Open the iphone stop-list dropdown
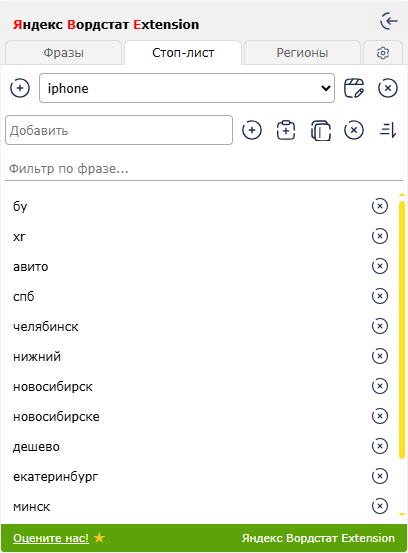Image resolution: width=408 pixels, height=553 pixels. tap(187, 88)
